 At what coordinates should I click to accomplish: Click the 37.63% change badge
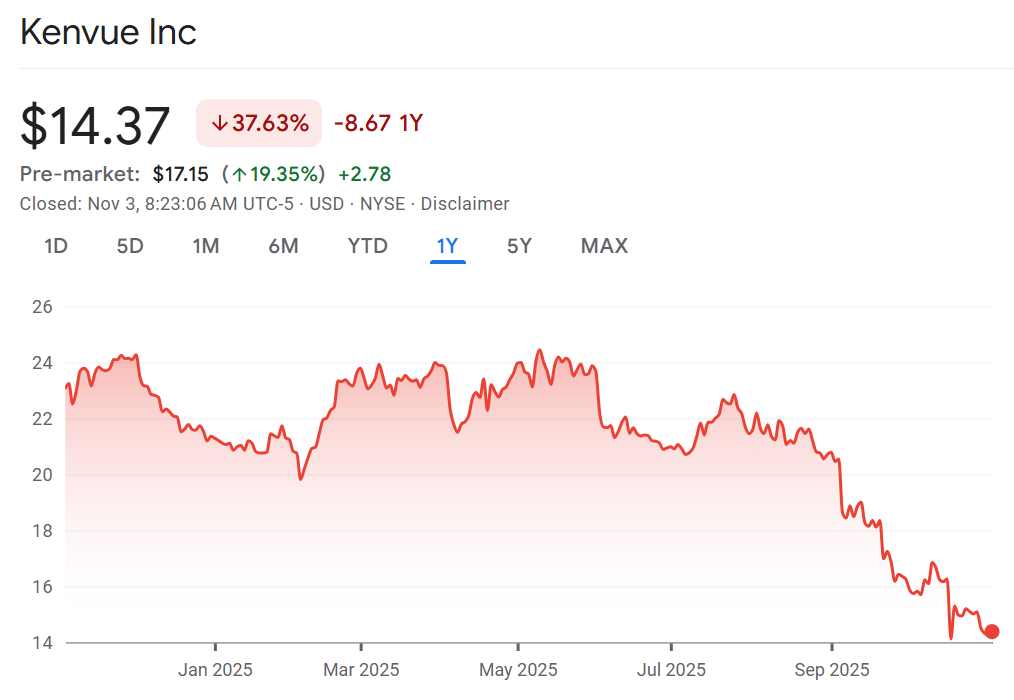click(x=259, y=124)
